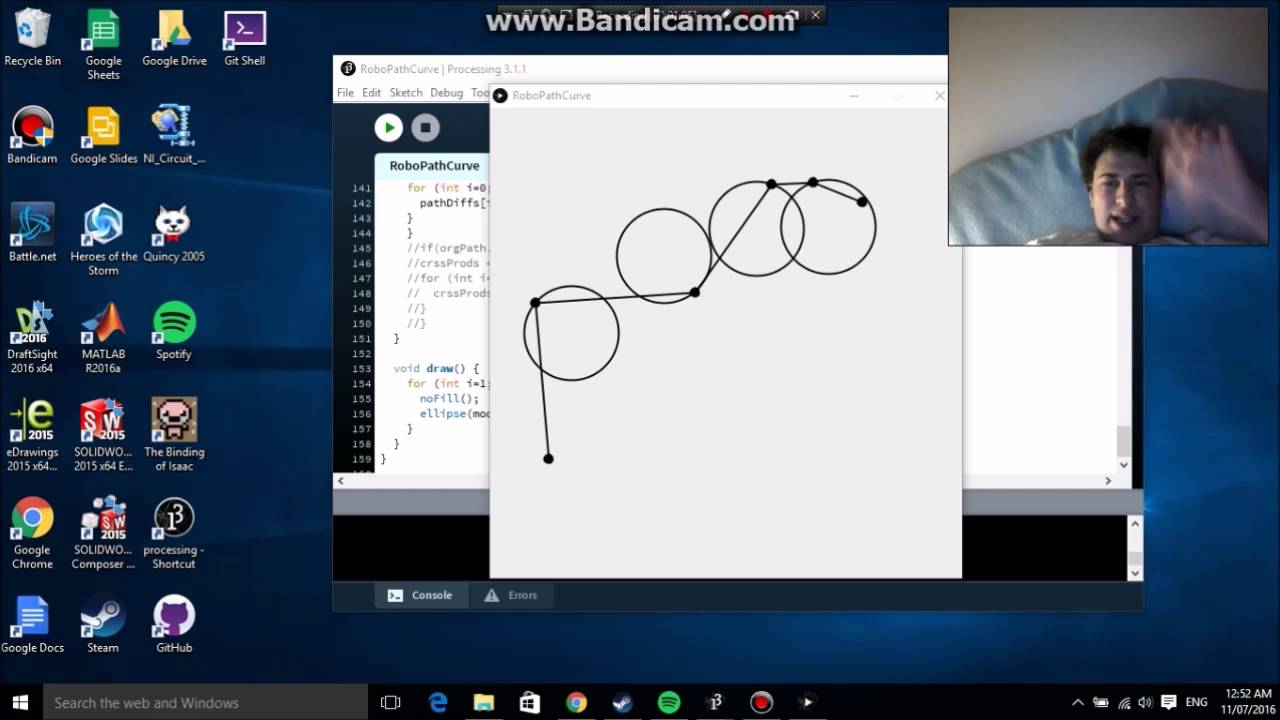
Task: Select the Bandicam desktop icon
Action: [32, 136]
